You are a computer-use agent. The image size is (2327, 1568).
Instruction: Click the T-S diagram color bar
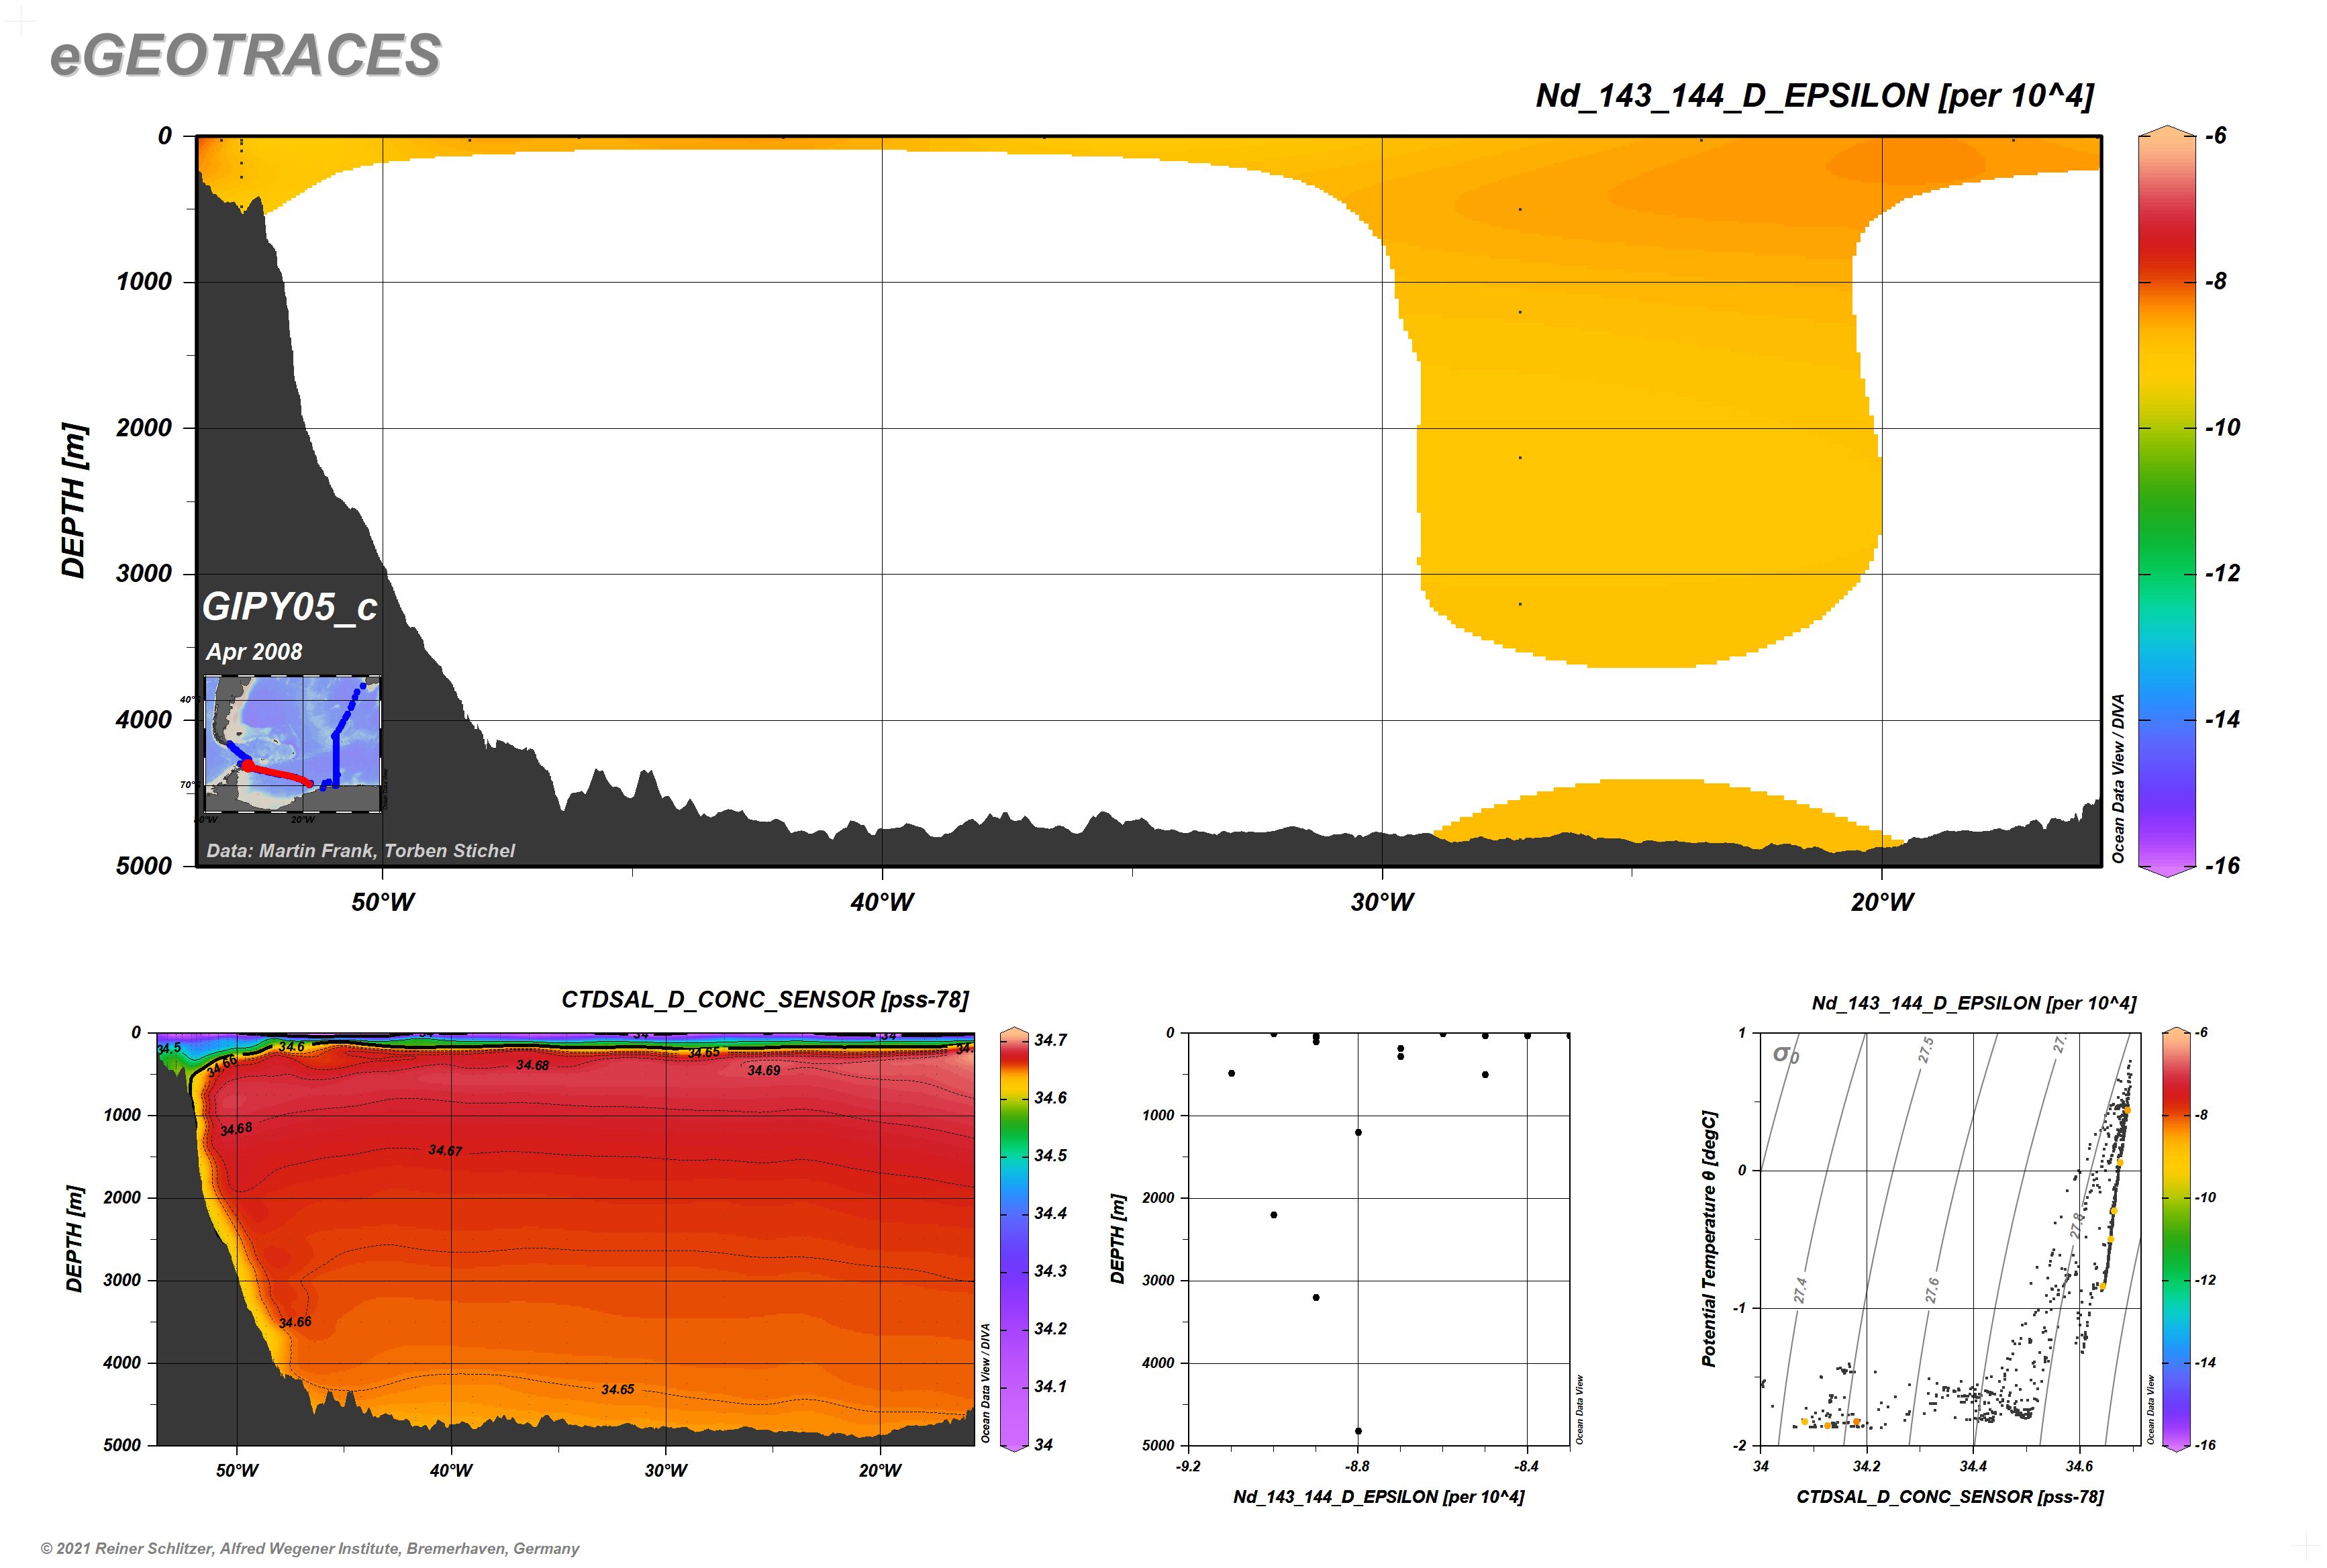2175,1238
